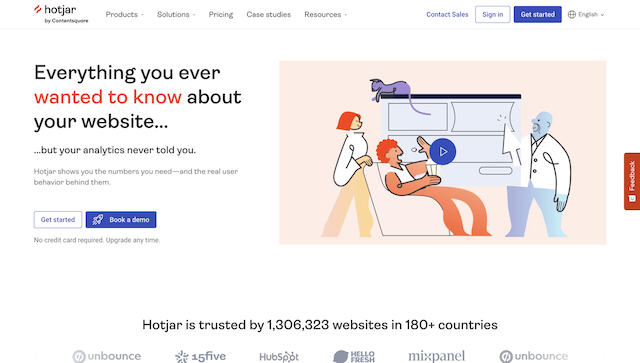The height and width of the screenshot is (363, 640).
Task: Open the Pricing page
Action: (221, 15)
